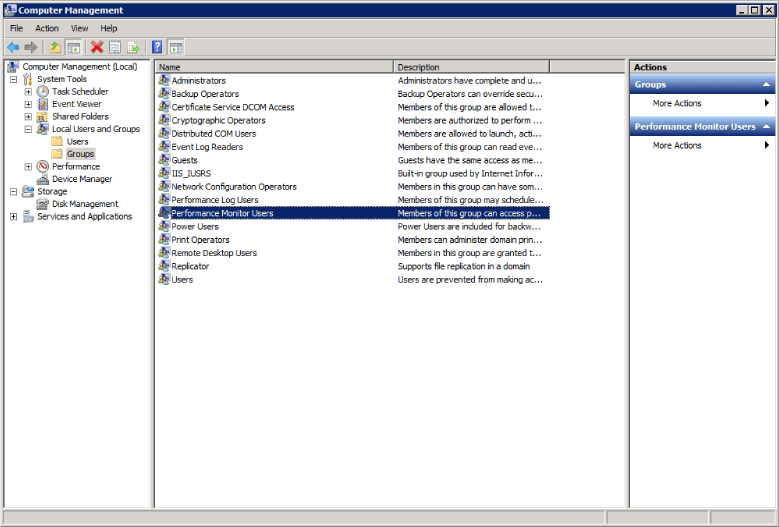
Task: Open the blue Help question mark icon
Action: 157,48
